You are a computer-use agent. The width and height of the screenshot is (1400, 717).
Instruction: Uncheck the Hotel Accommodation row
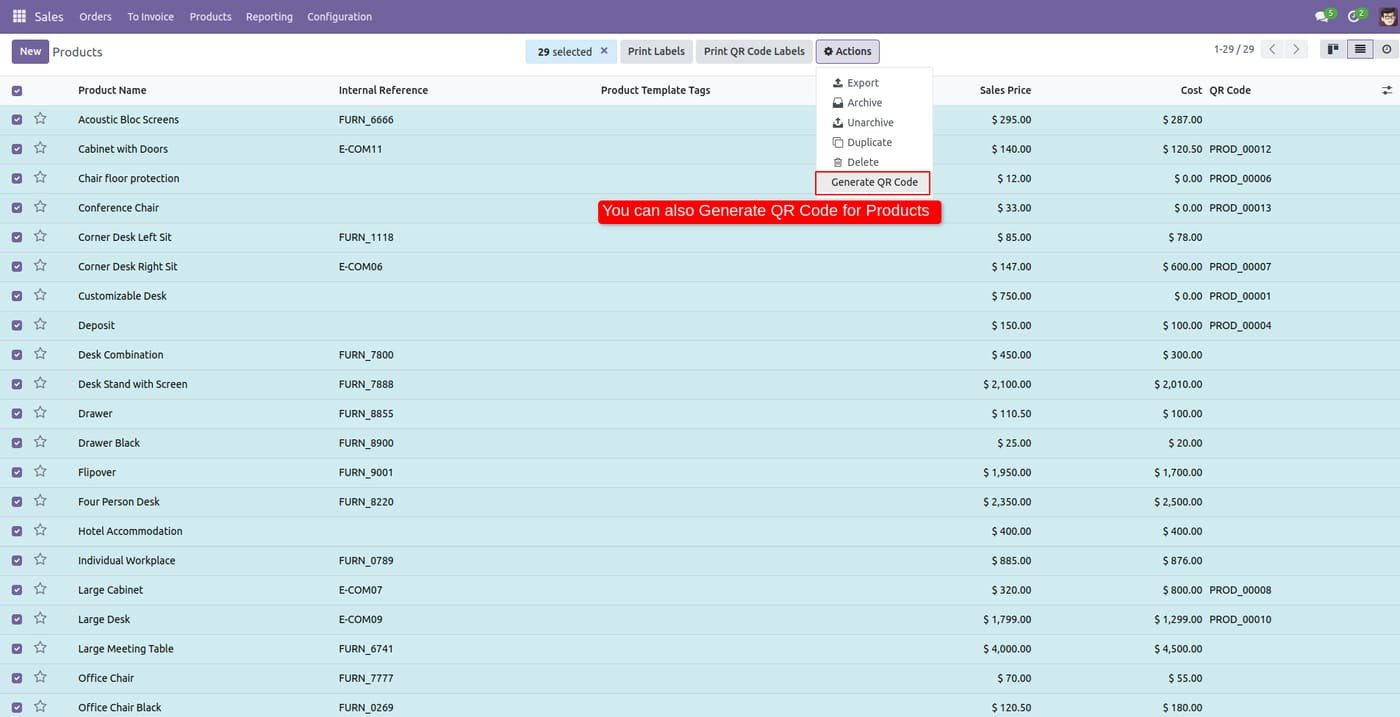tap(17, 531)
